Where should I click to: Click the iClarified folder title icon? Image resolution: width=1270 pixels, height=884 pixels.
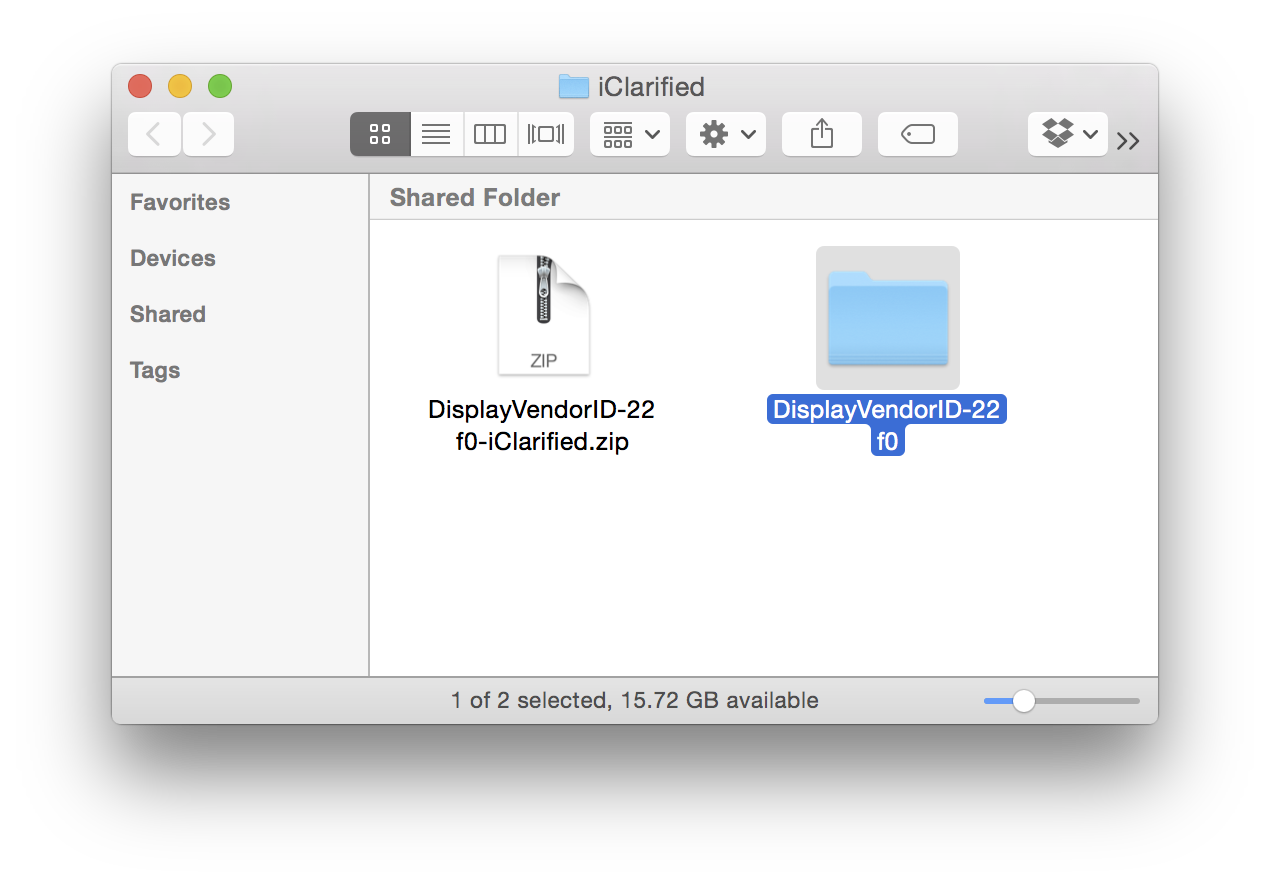click(x=574, y=86)
